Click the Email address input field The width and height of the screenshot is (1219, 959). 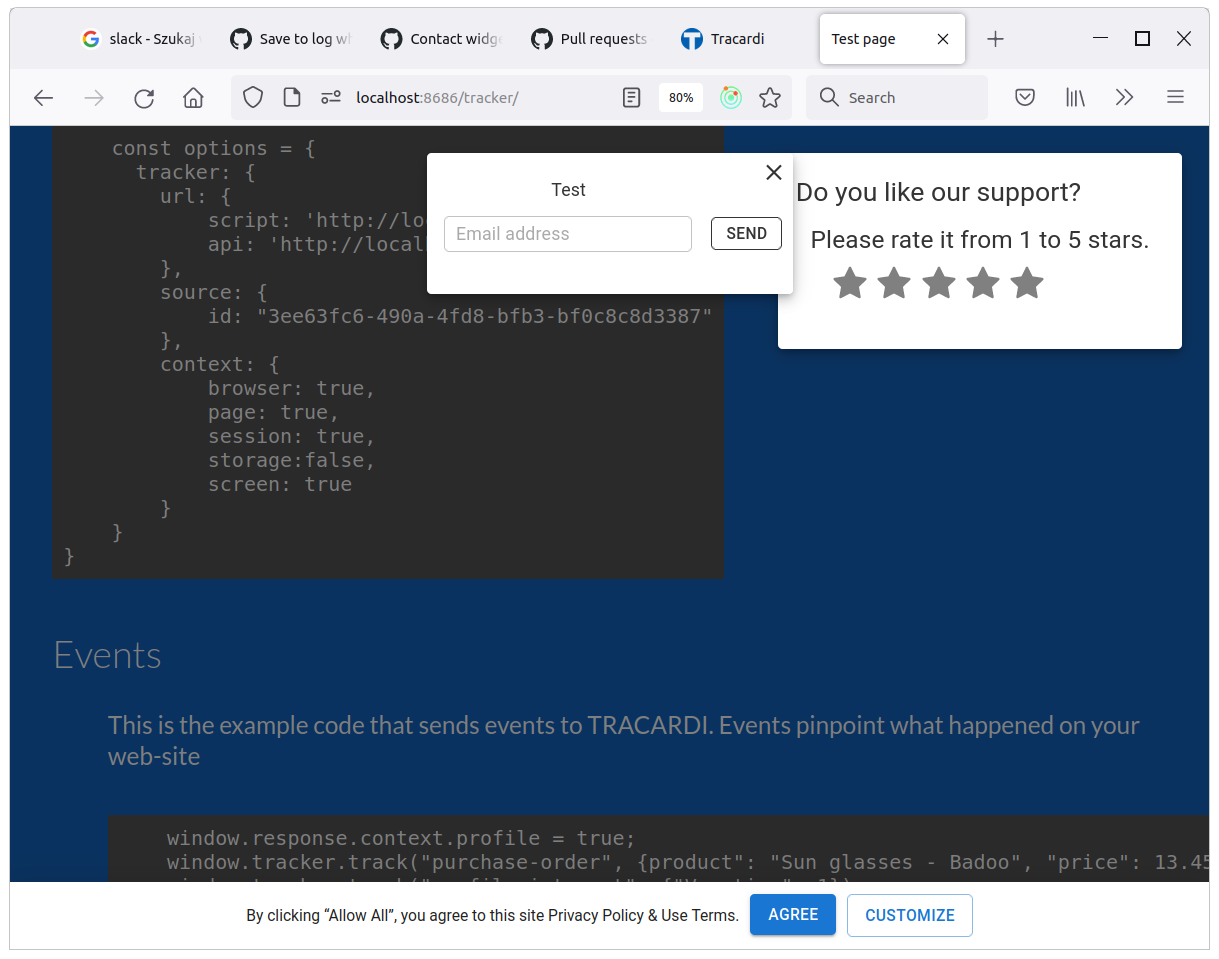click(568, 233)
